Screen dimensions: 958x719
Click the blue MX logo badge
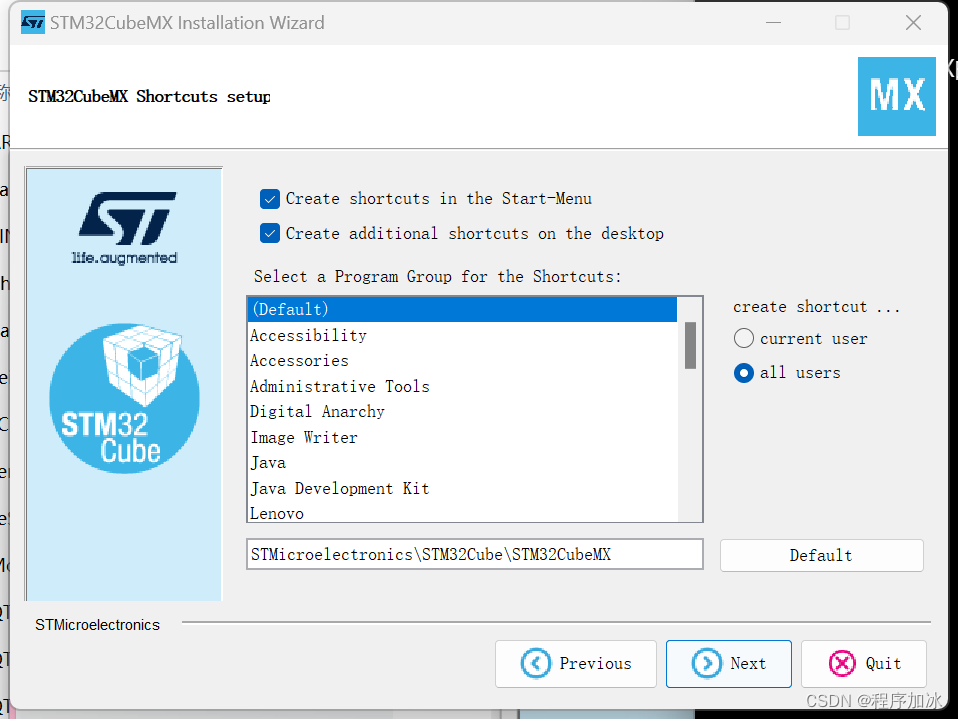pyautogui.click(x=896, y=97)
